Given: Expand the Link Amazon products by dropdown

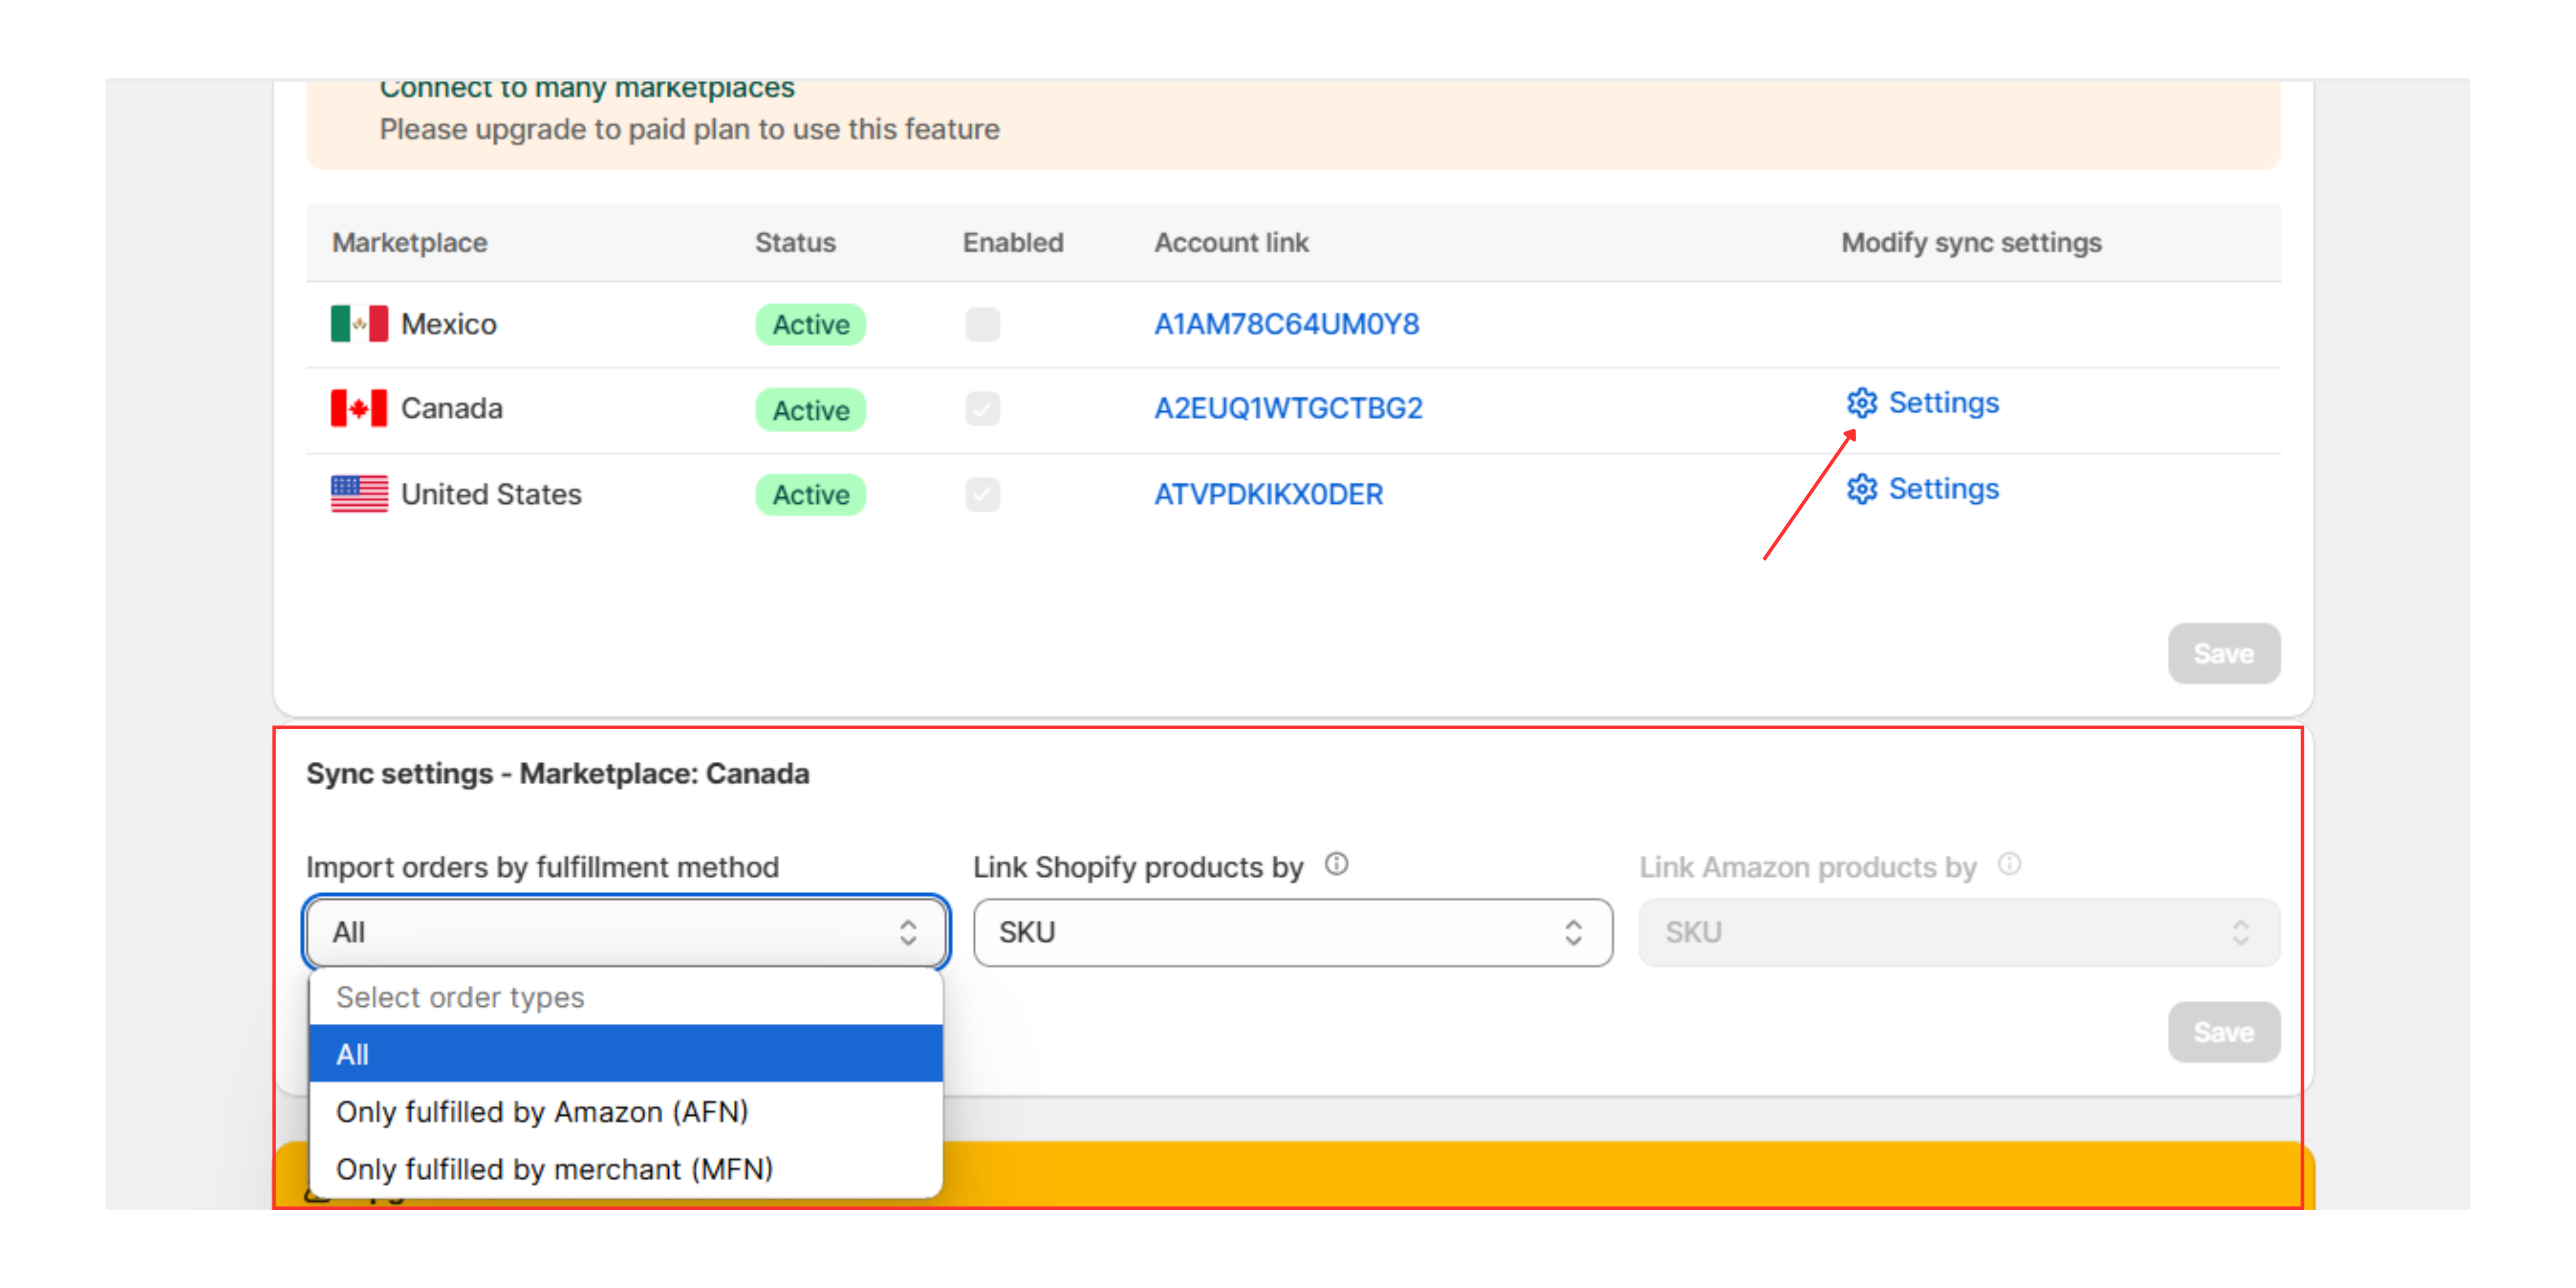Looking at the screenshot, I should click(1959, 932).
